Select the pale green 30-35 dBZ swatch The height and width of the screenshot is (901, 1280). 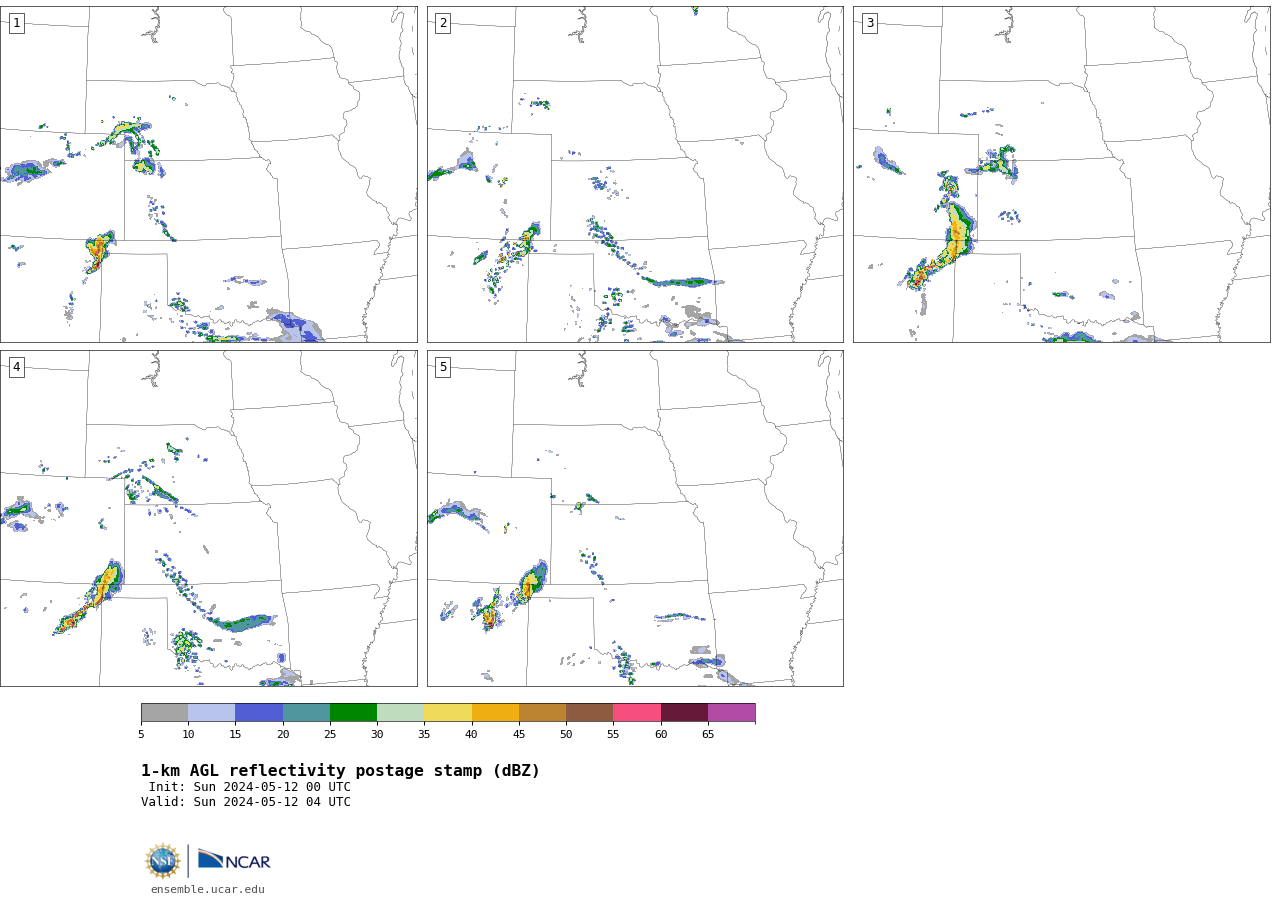click(400, 713)
